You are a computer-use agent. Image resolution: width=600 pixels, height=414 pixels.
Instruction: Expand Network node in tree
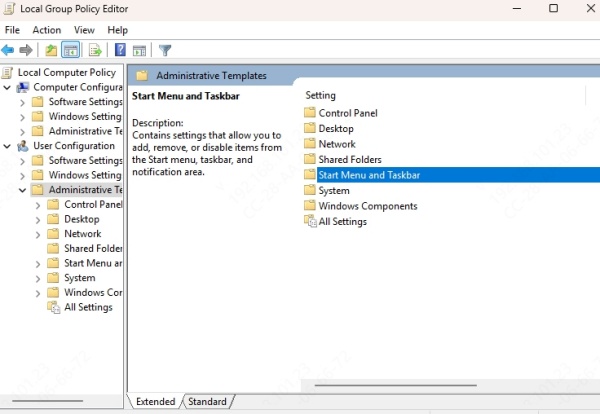coord(38,235)
